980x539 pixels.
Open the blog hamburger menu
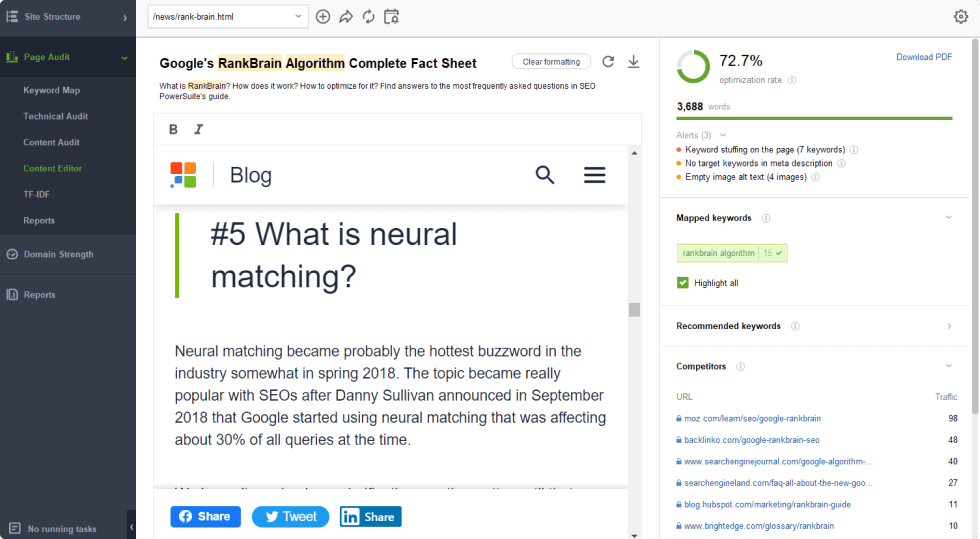coord(594,174)
